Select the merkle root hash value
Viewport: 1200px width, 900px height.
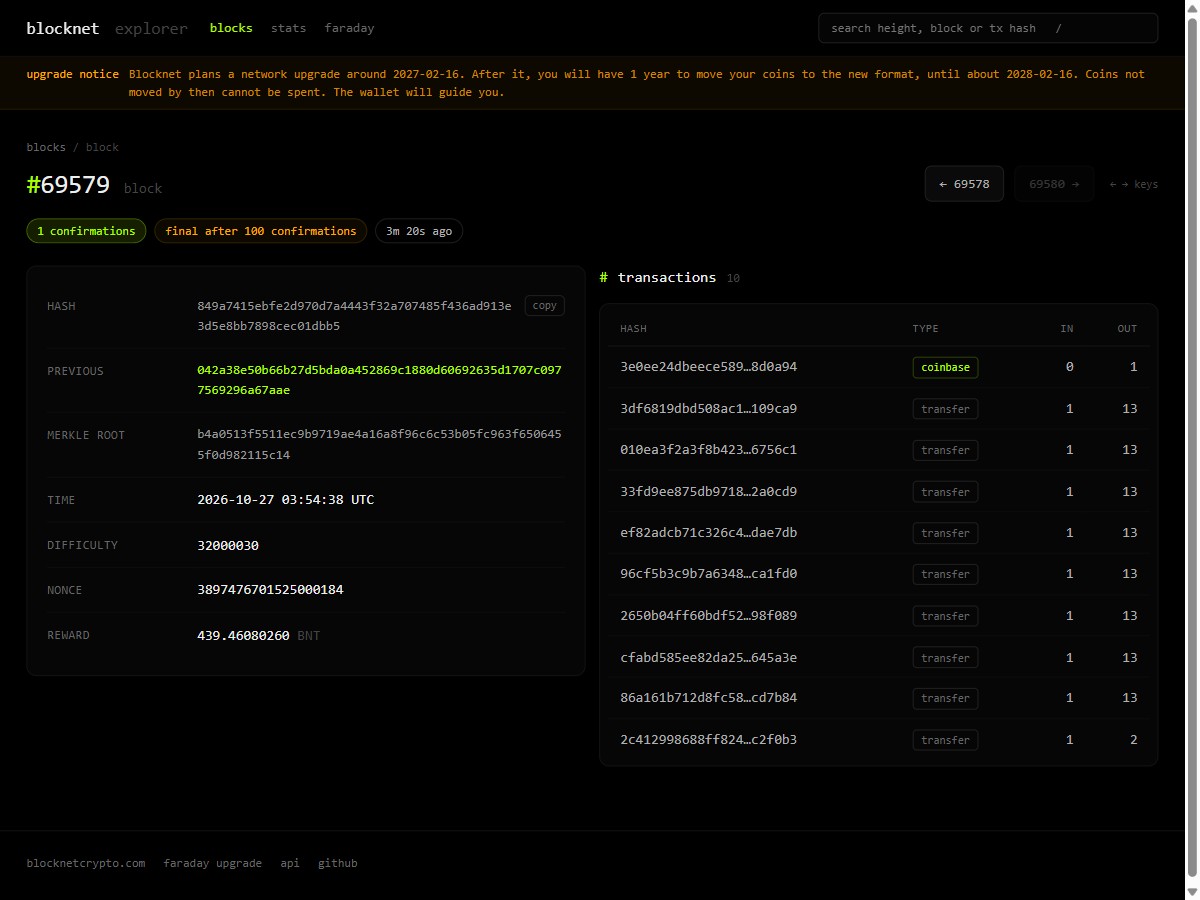click(379, 445)
